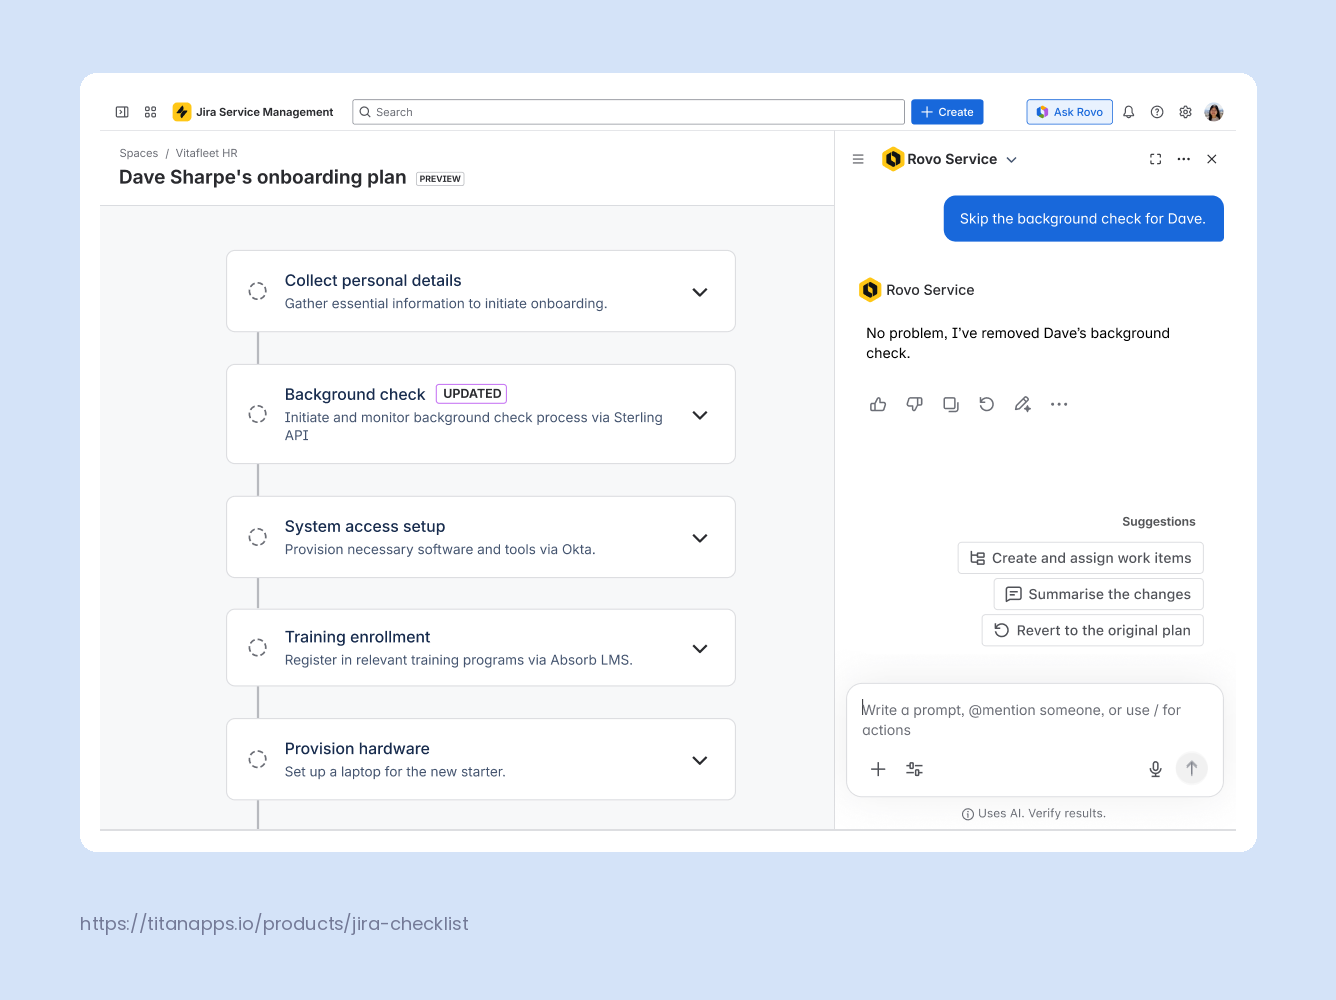Open the app switcher grid icon

pyautogui.click(x=151, y=112)
